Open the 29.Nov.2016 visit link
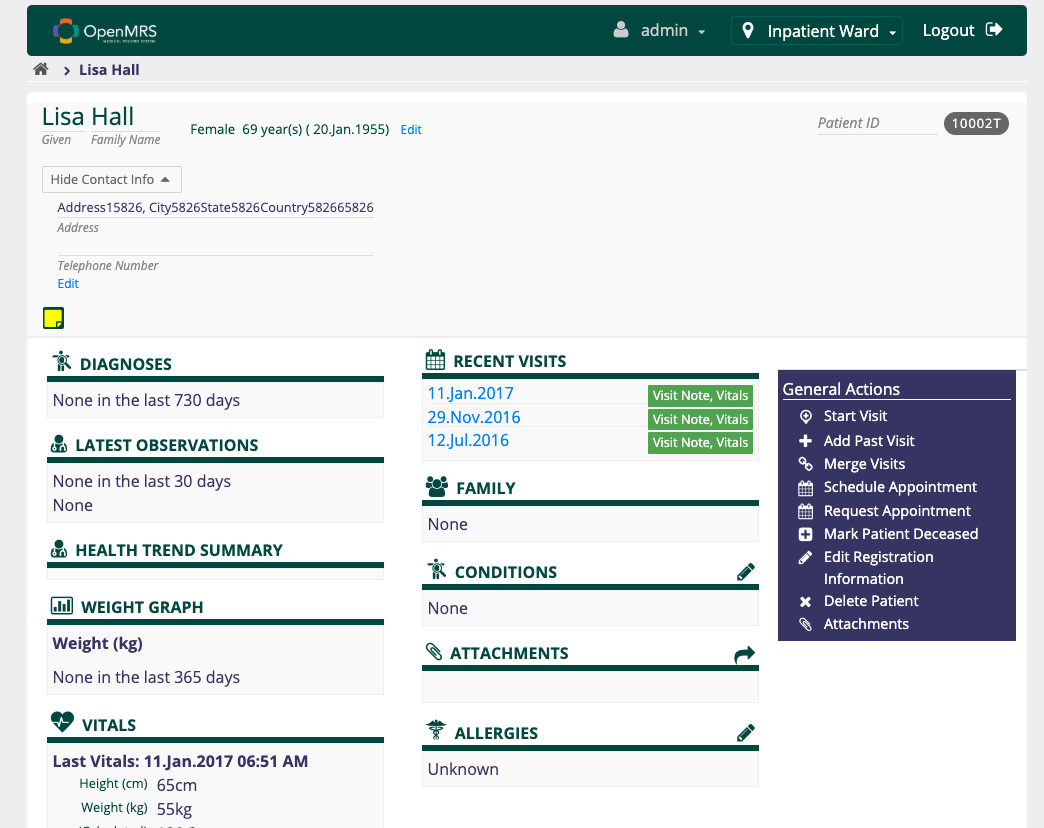 (474, 417)
